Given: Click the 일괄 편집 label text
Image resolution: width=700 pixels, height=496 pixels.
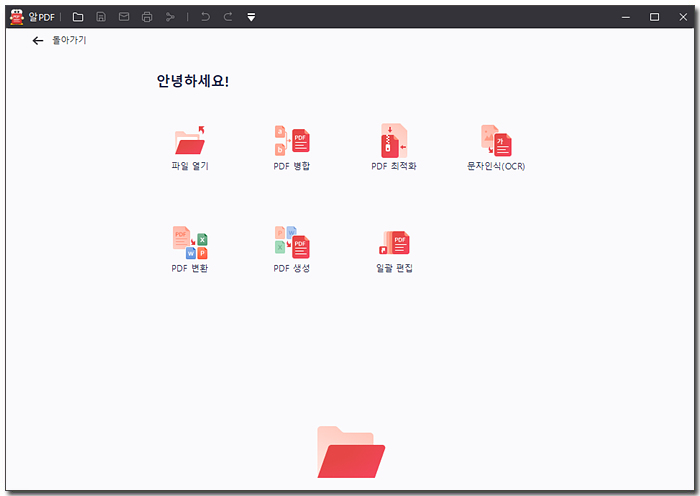Looking at the screenshot, I should pyautogui.click(x=394, y=268).
